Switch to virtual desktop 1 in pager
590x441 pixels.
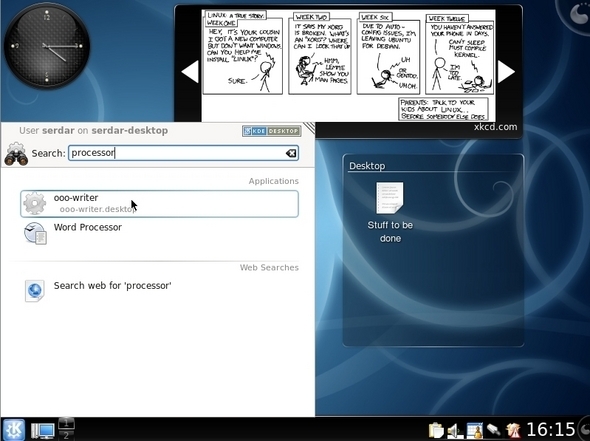66,423
